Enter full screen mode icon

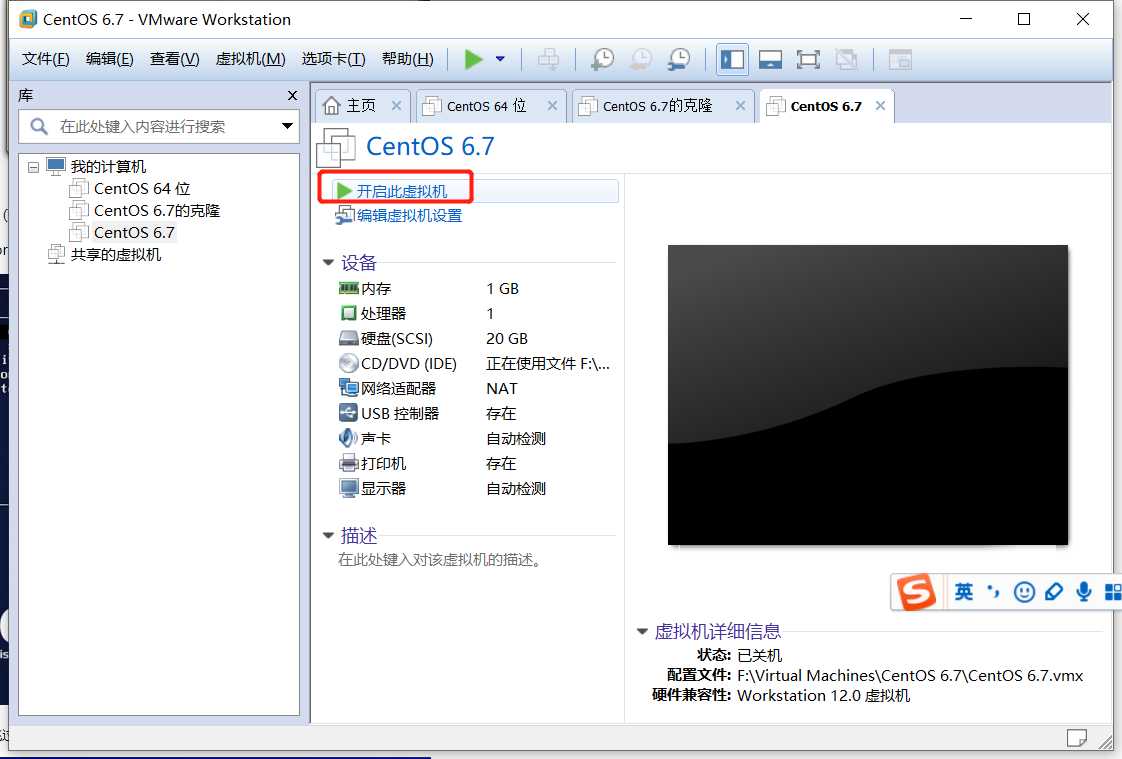tap(808, 59)
